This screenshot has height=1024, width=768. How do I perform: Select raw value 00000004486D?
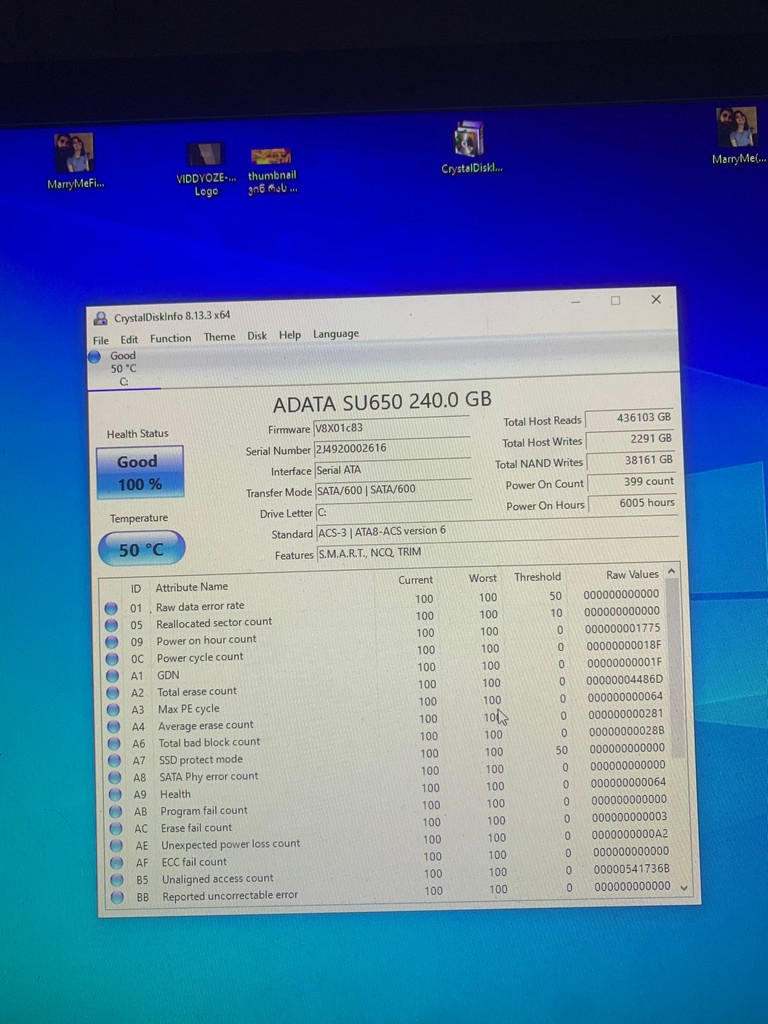pyautogui.click(x=624, y=680)
